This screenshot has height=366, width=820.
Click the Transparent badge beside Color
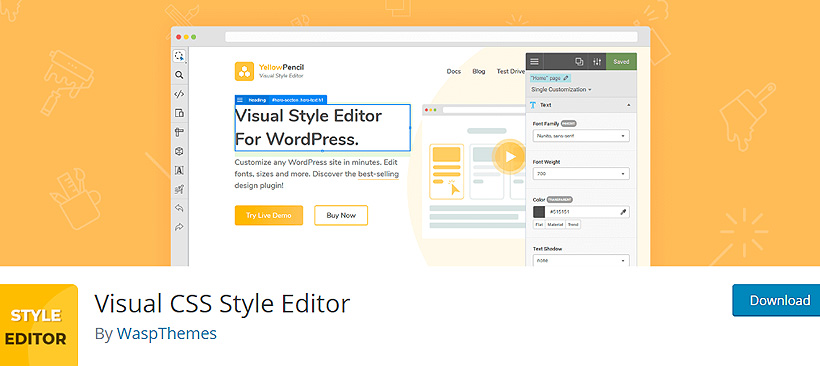click(x=560, y=200)
